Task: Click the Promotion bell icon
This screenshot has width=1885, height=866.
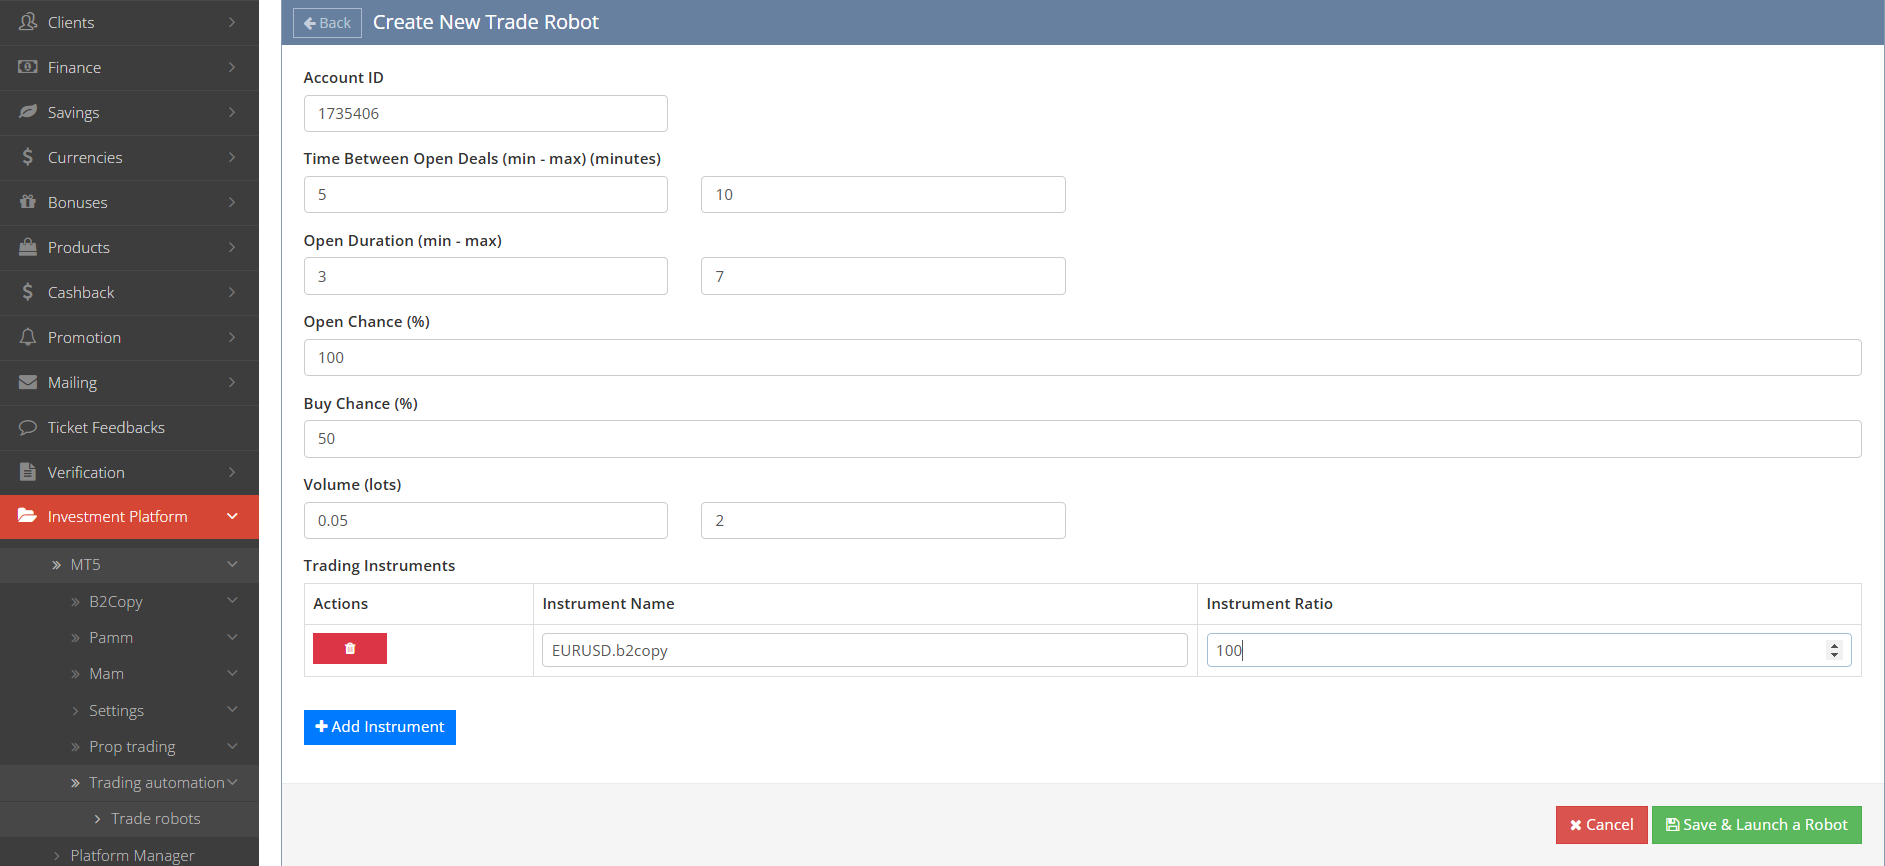Action: [x=28, y=337]
